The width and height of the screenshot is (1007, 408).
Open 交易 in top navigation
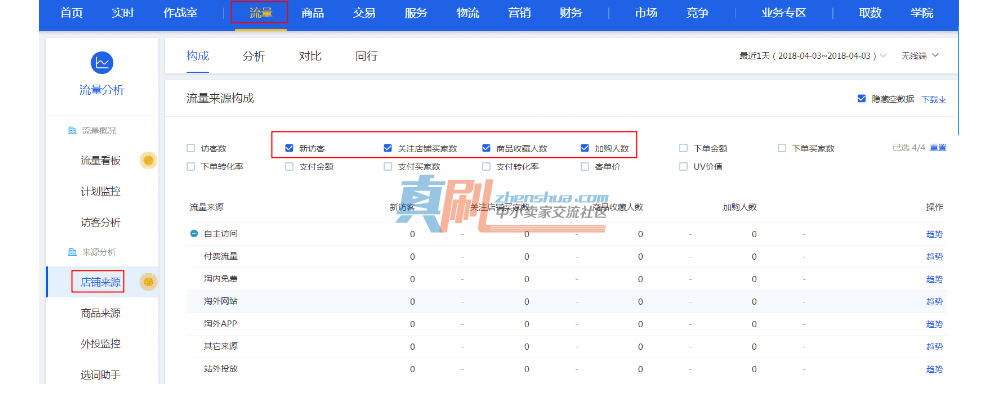coord(364,13)
